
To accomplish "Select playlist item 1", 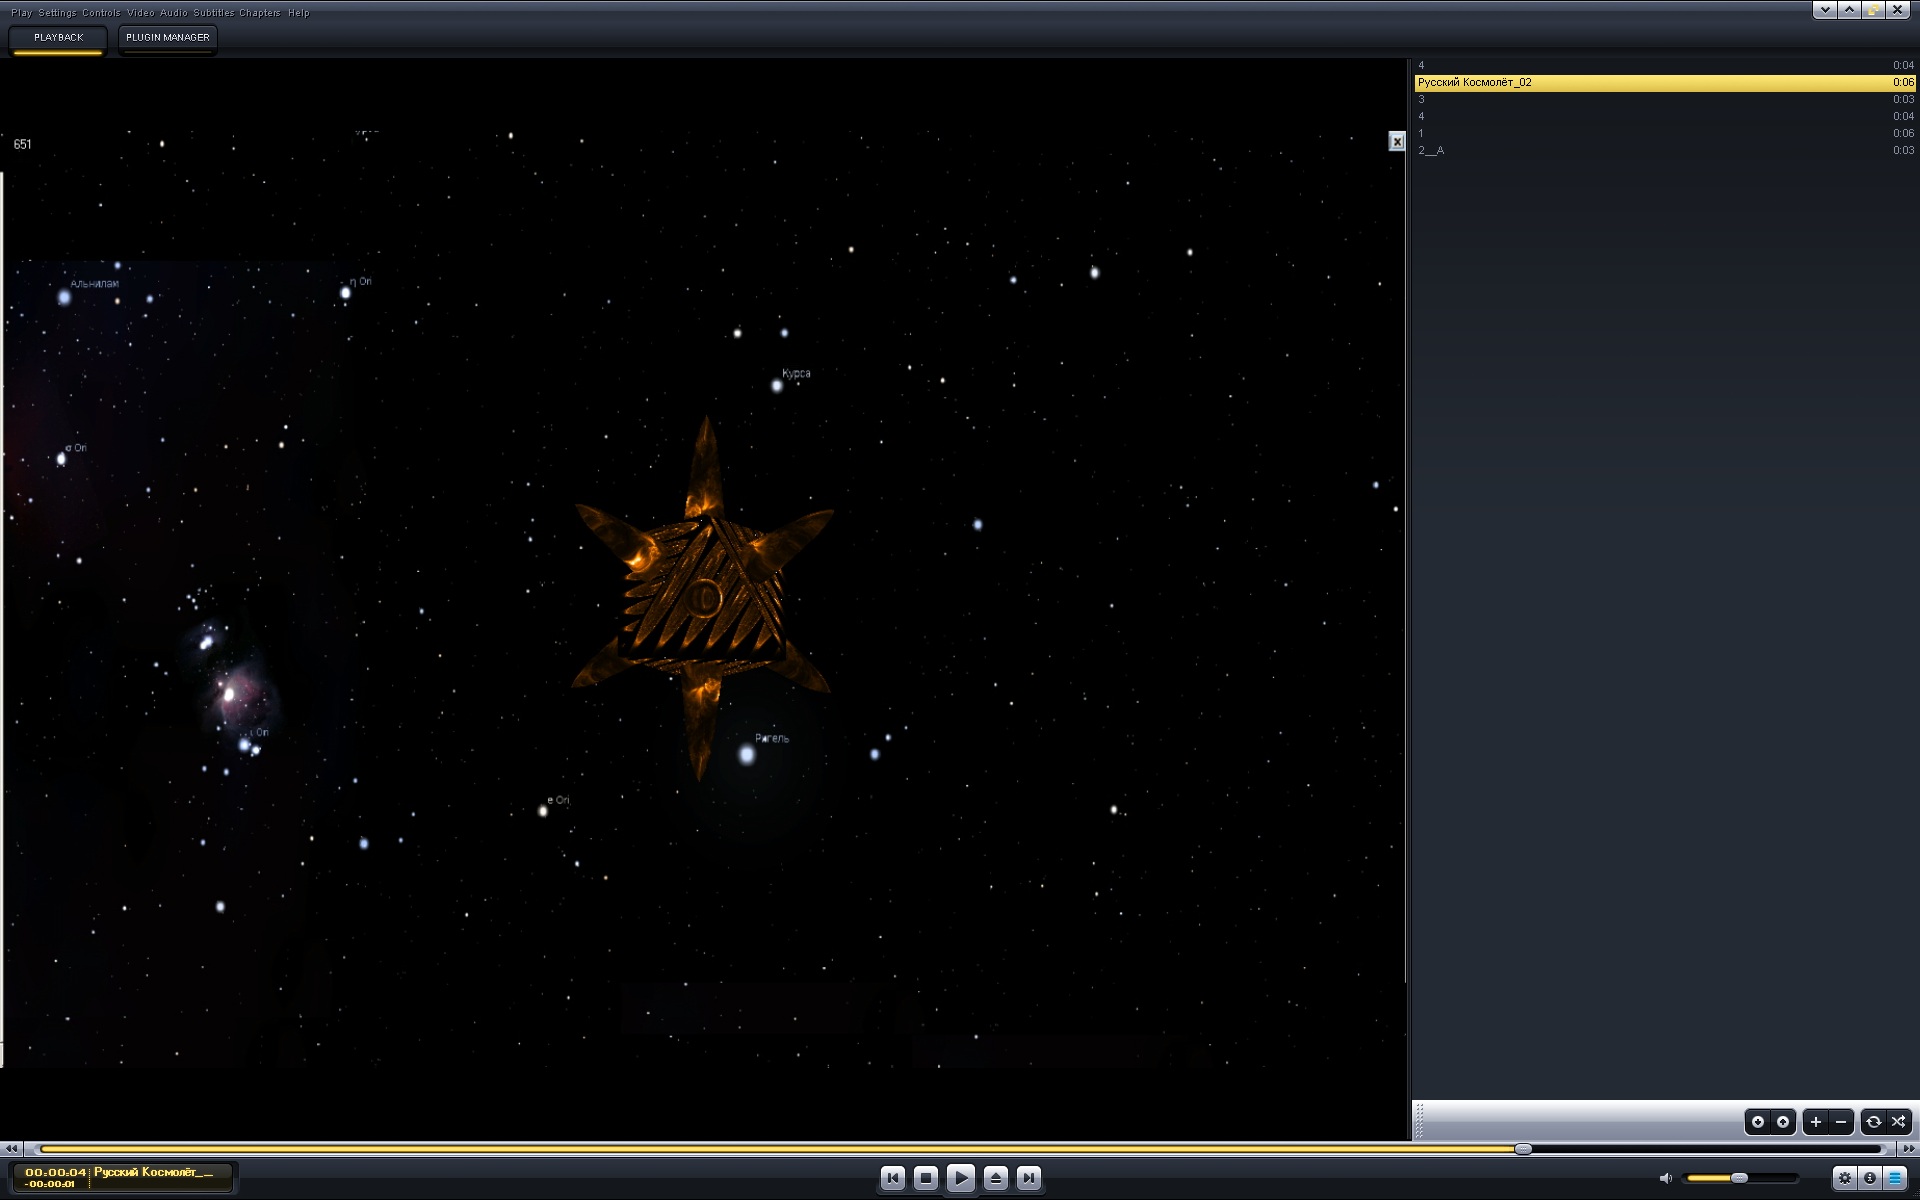I will (1665, 134).
